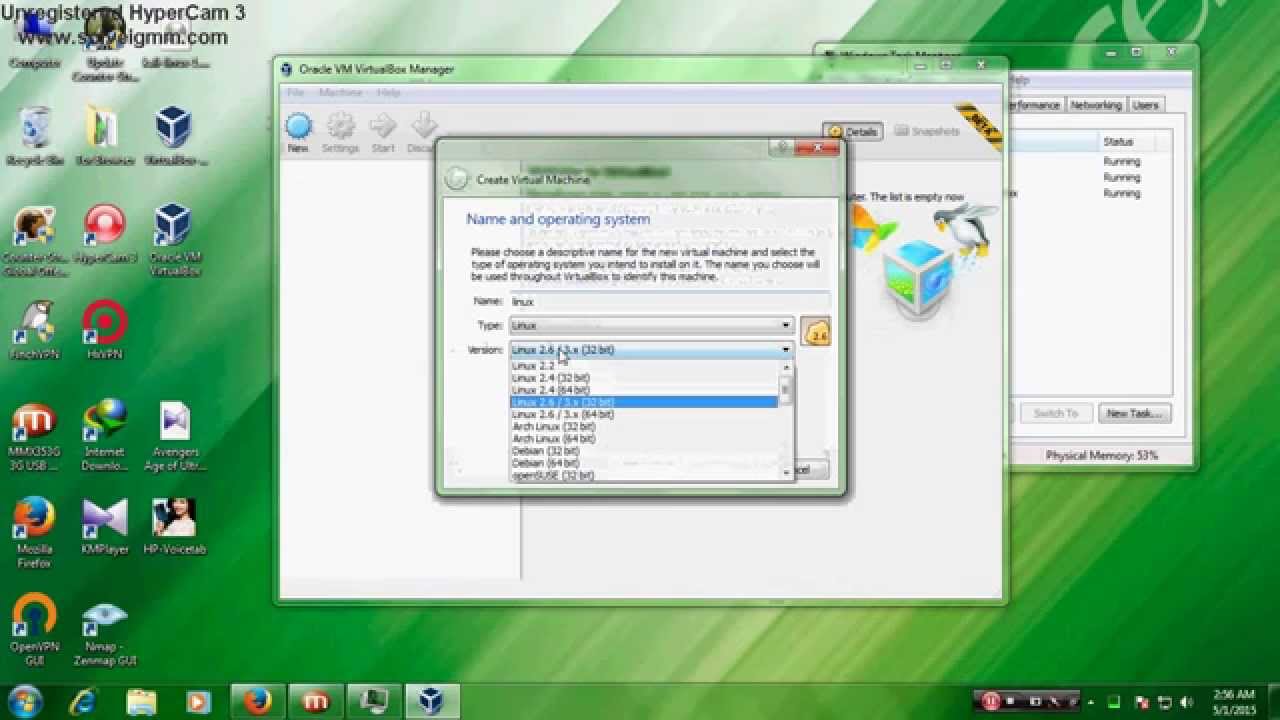
Task: Select Linux 2.4 (64 bit) in version list
Action: tap(643, 390)
